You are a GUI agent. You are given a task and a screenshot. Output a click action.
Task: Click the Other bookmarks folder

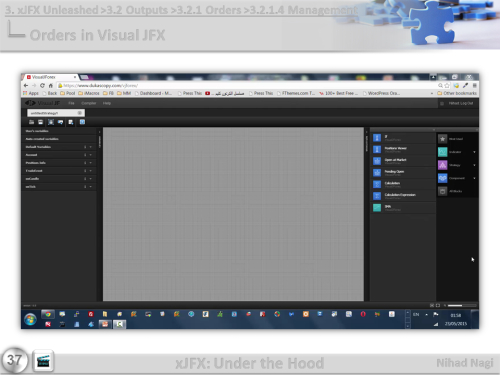[457, 93]
